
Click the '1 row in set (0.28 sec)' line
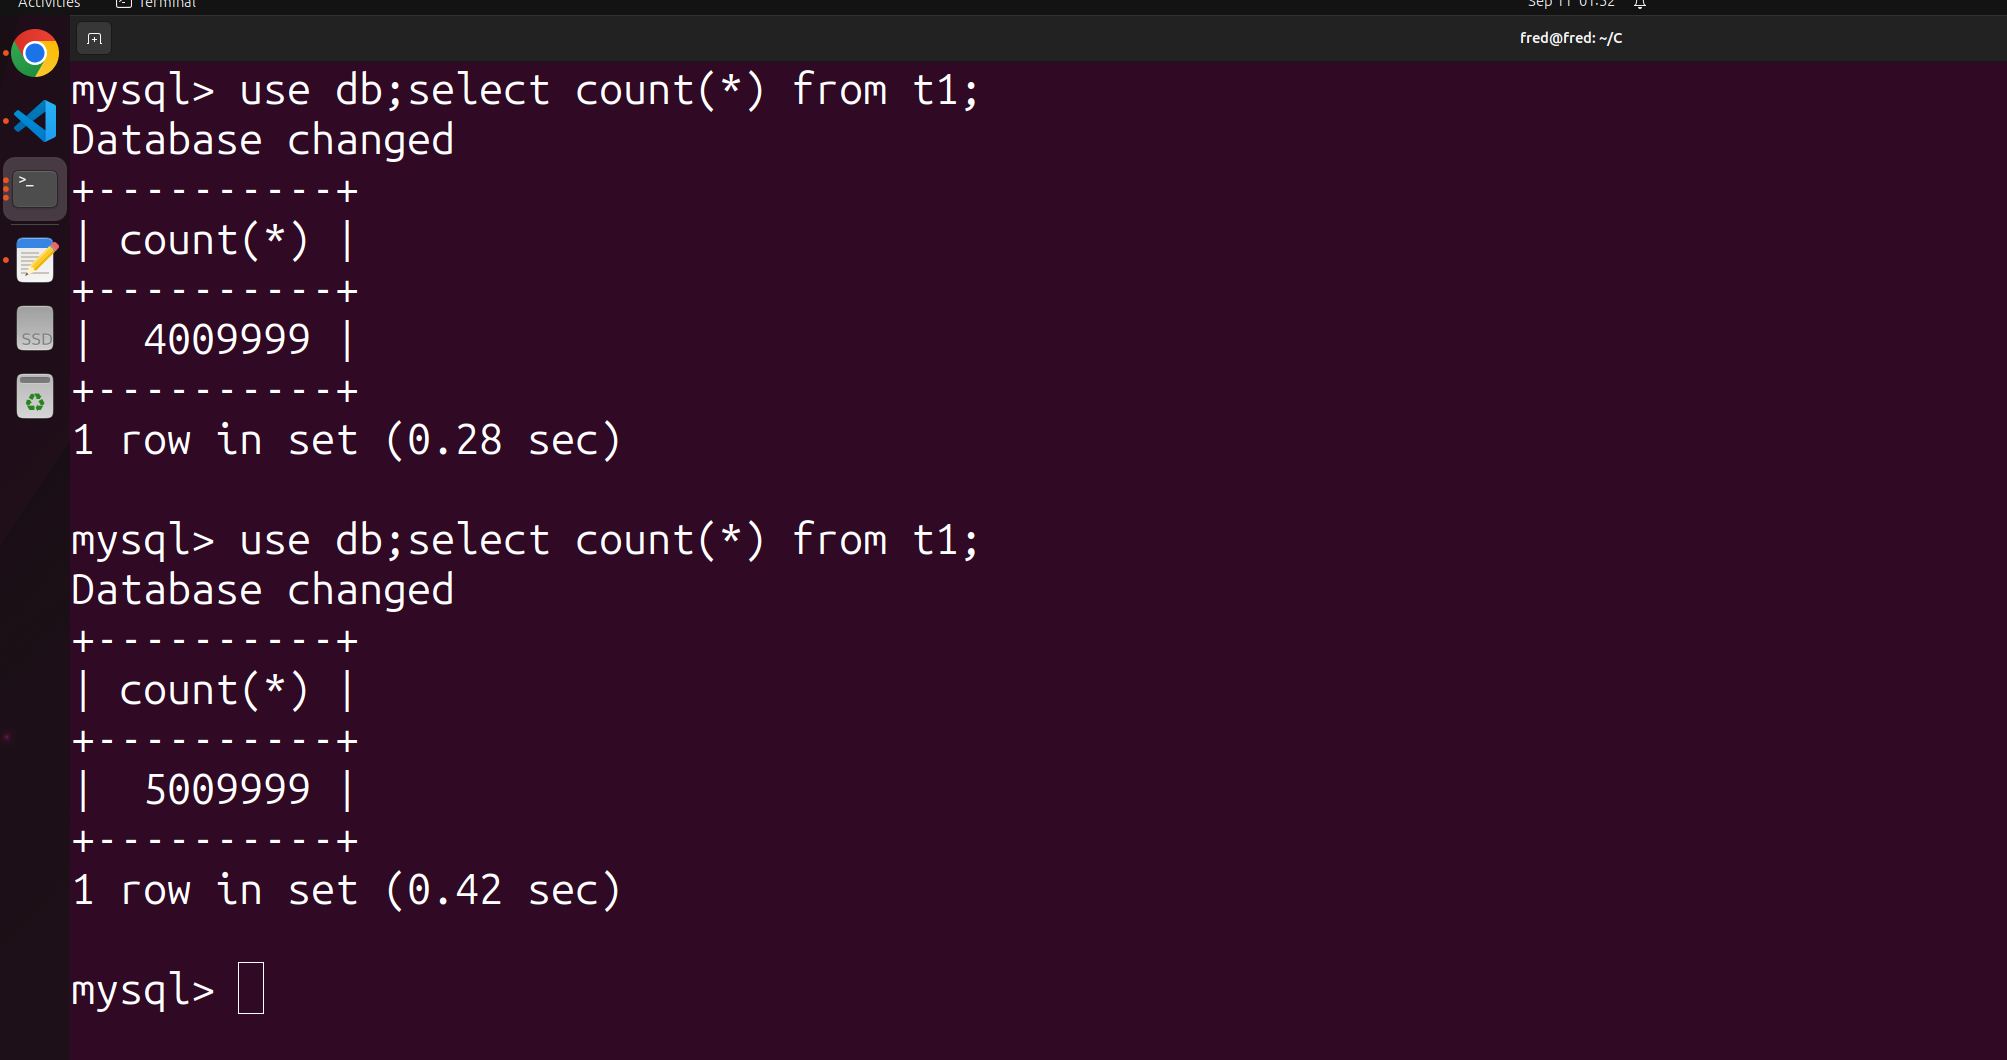click(346, 441)
